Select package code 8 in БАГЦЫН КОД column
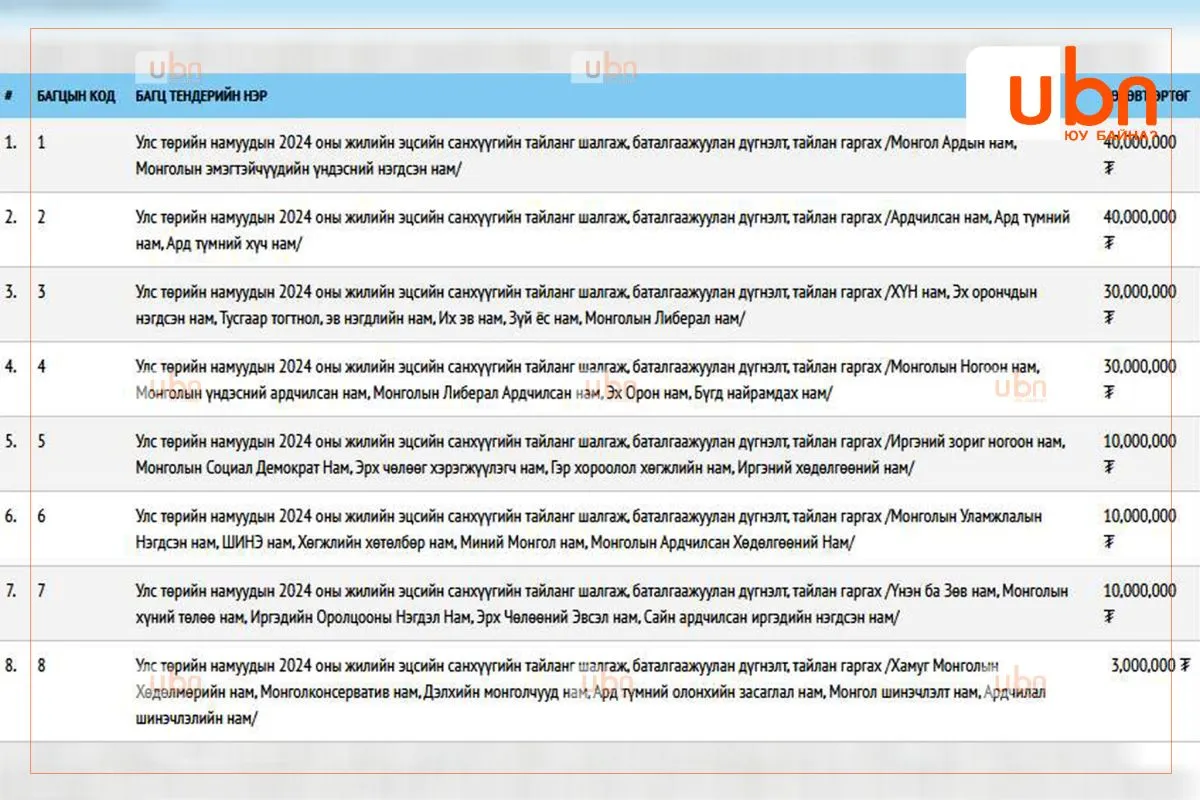Viewport: 1200px width, 800px height. (x=41, y=666)
